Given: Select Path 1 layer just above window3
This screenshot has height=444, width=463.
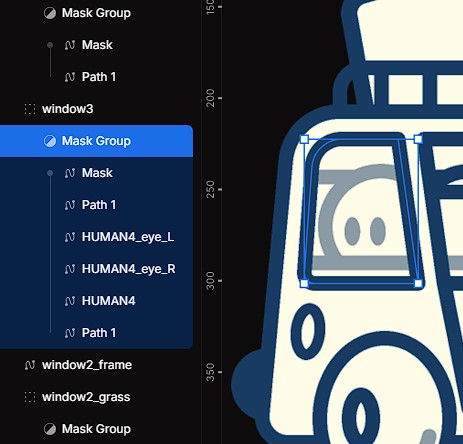Looking at the screenshot, I should [99, 77].
